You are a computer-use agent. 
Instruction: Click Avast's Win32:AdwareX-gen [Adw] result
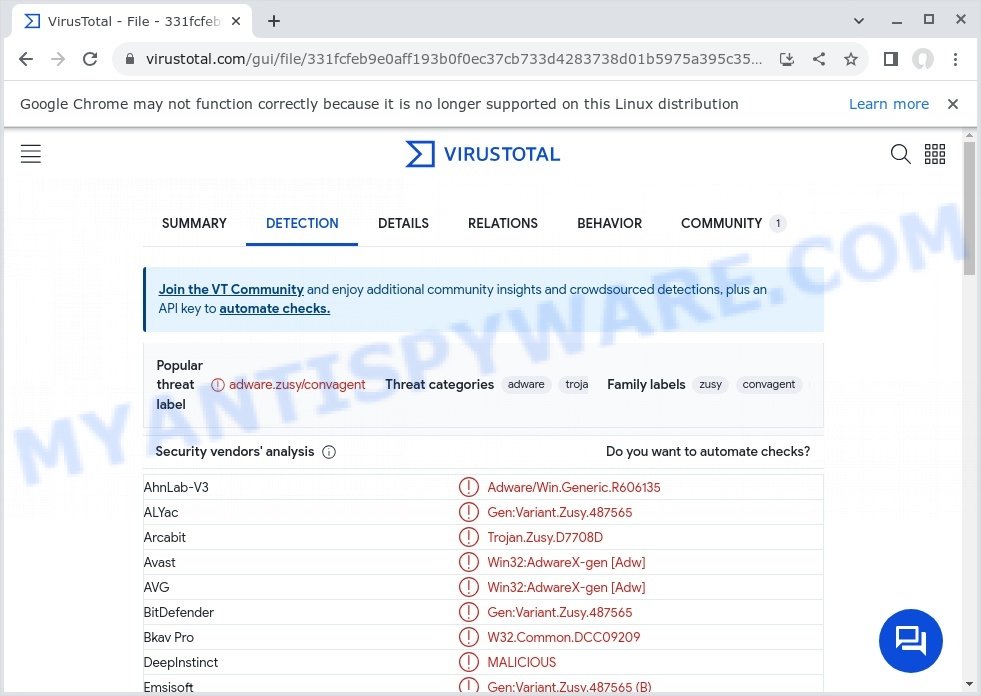pos(566,562)
